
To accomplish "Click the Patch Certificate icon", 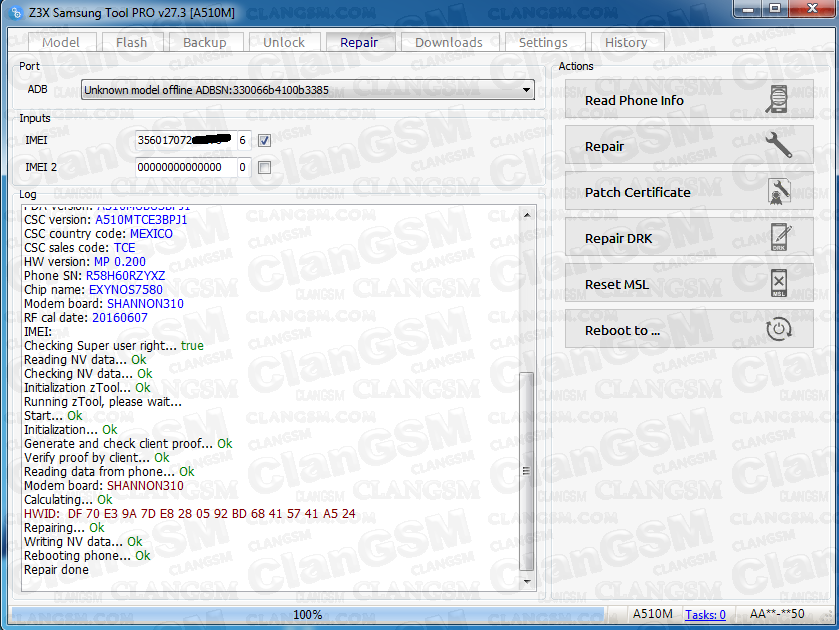I will tap(779, 192).
